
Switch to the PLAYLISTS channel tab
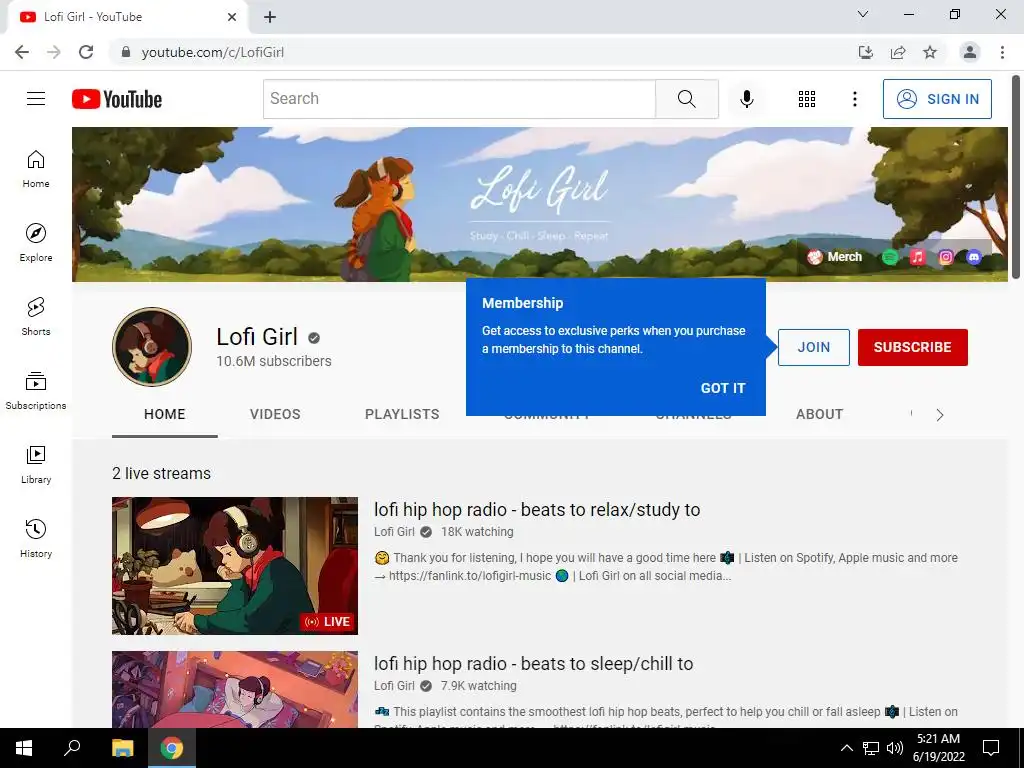tap(402, 415)
